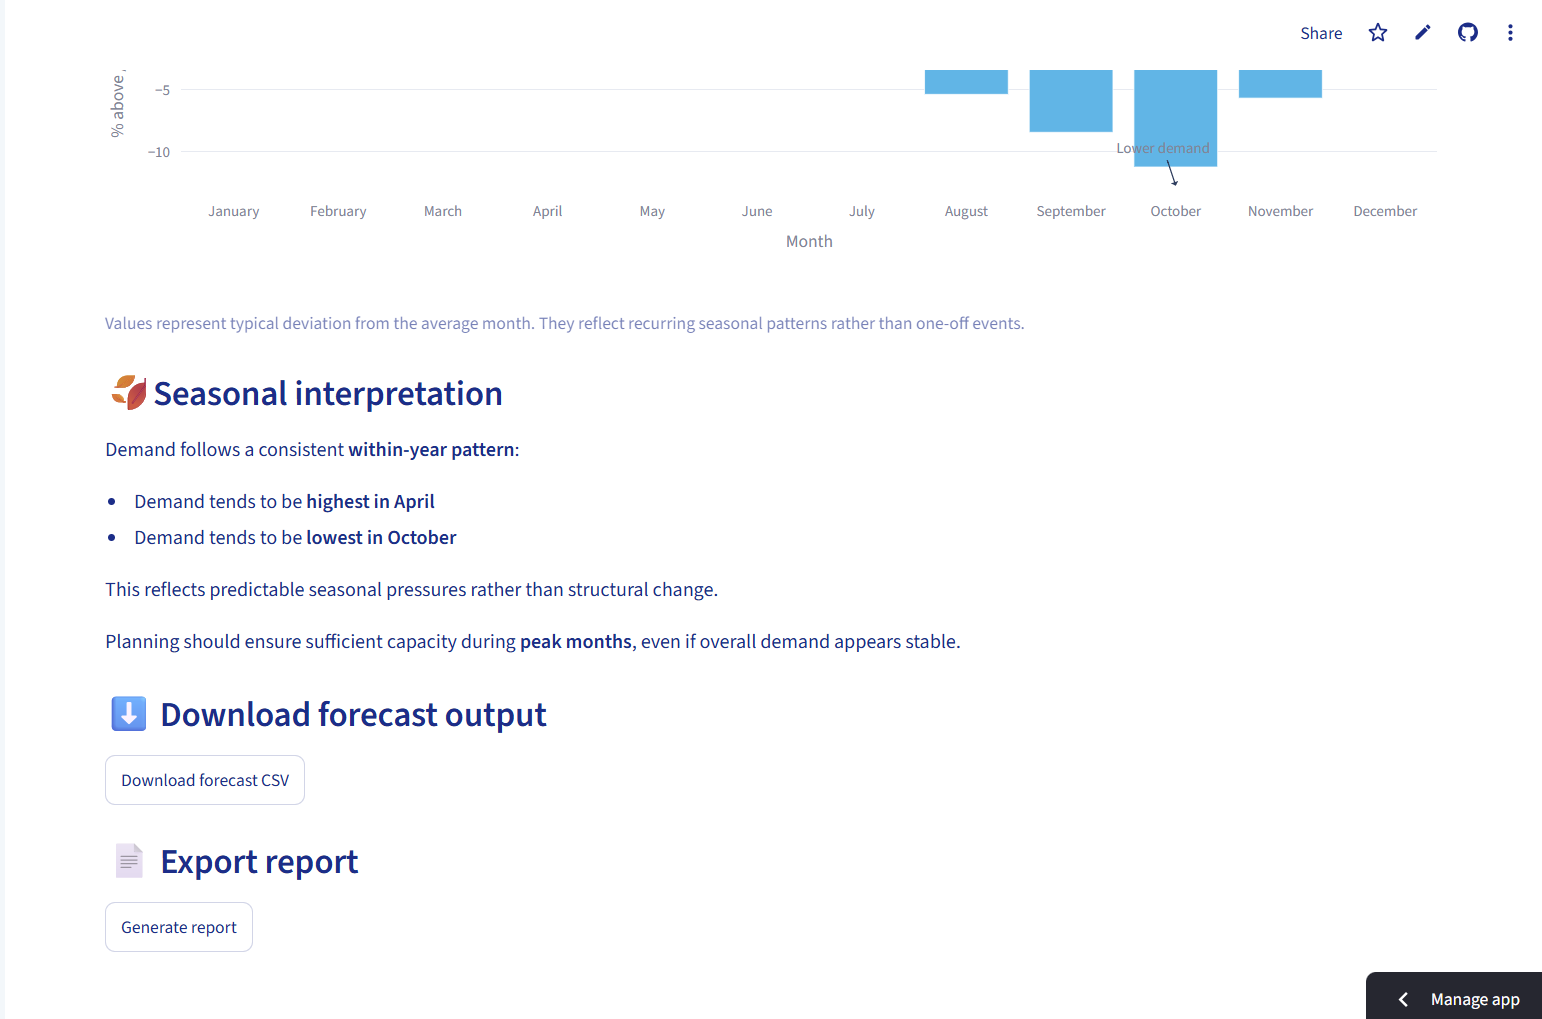Click the June axis label

pyautogui.click(x=757, y=211)
